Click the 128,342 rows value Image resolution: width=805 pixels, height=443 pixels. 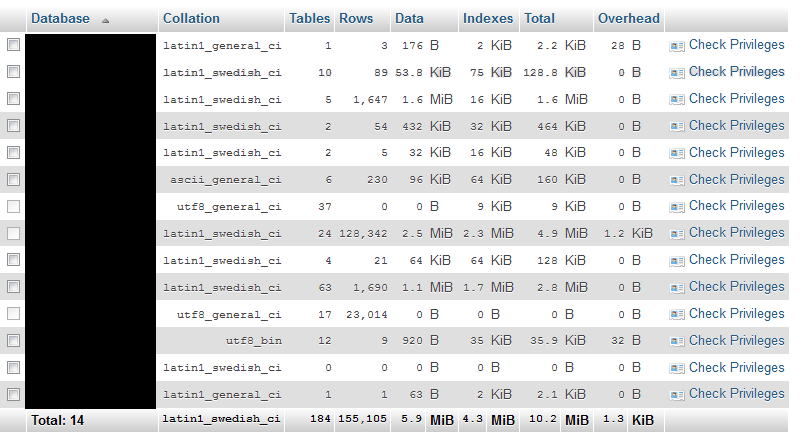363,234
